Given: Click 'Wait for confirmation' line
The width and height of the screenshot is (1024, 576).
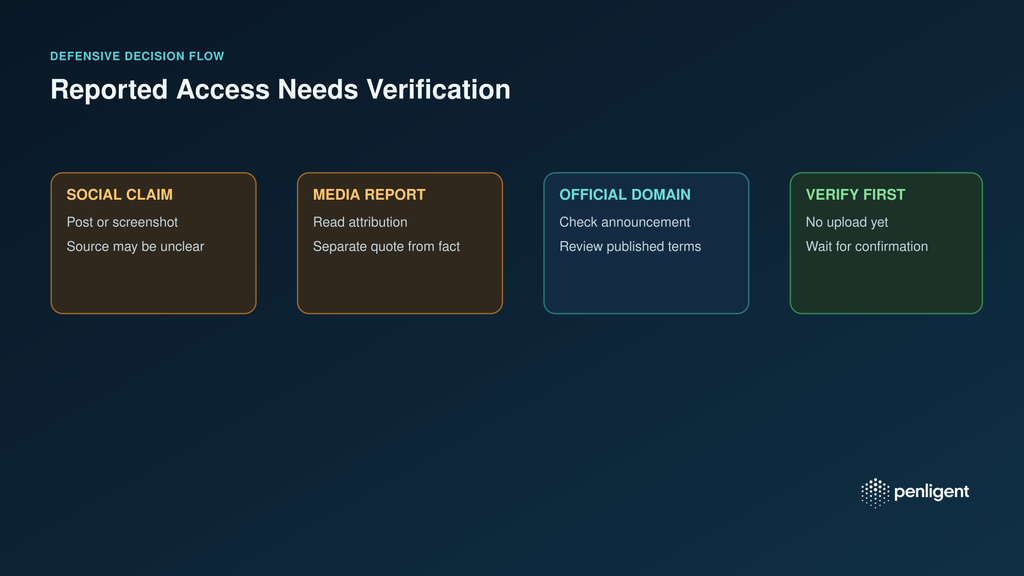Looking at the screenshot, I should tap(867, 246).
